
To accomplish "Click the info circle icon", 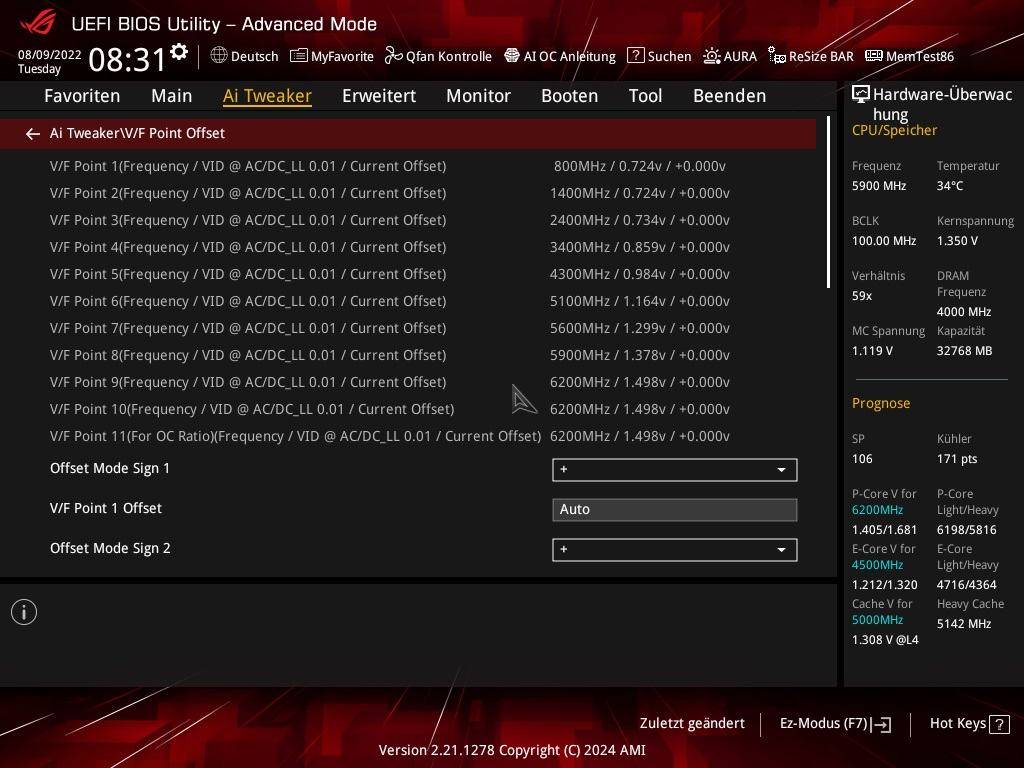I will click(x=24, y=612).
